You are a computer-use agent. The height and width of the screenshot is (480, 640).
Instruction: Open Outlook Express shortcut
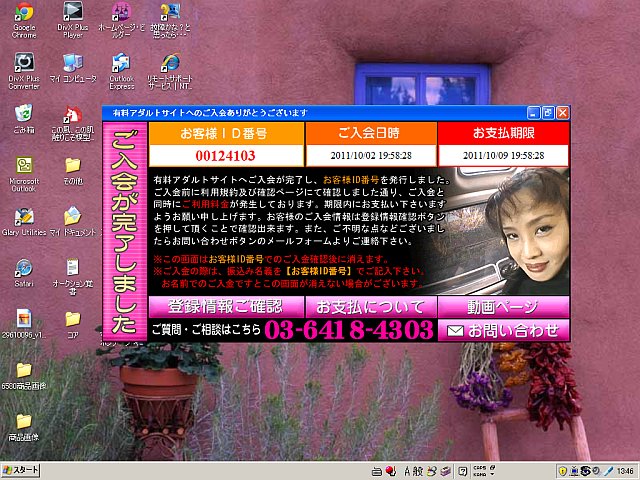[122, 71]
